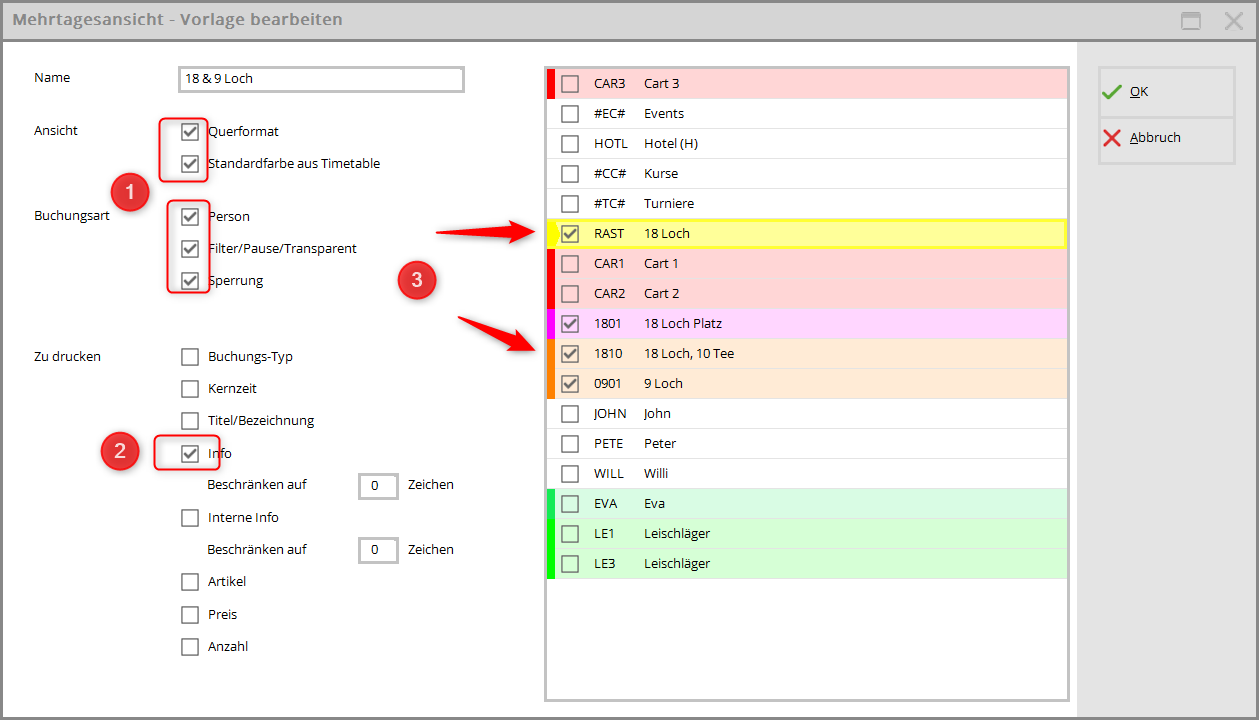Uncheck the Querformat checkbox
The height and width of the screenshot is (720, 1259).
coord(190,132)
